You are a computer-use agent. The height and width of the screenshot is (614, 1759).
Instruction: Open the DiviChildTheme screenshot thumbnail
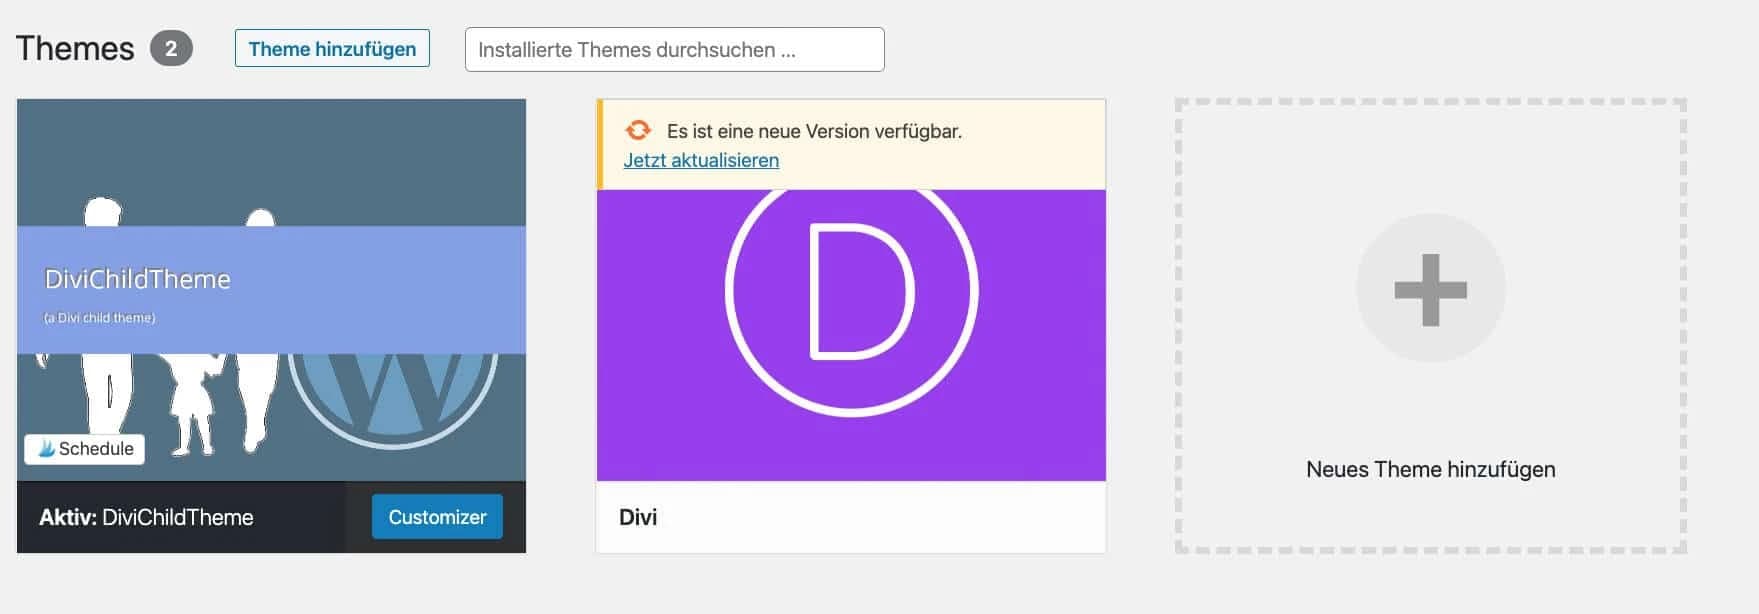[271, 290]
